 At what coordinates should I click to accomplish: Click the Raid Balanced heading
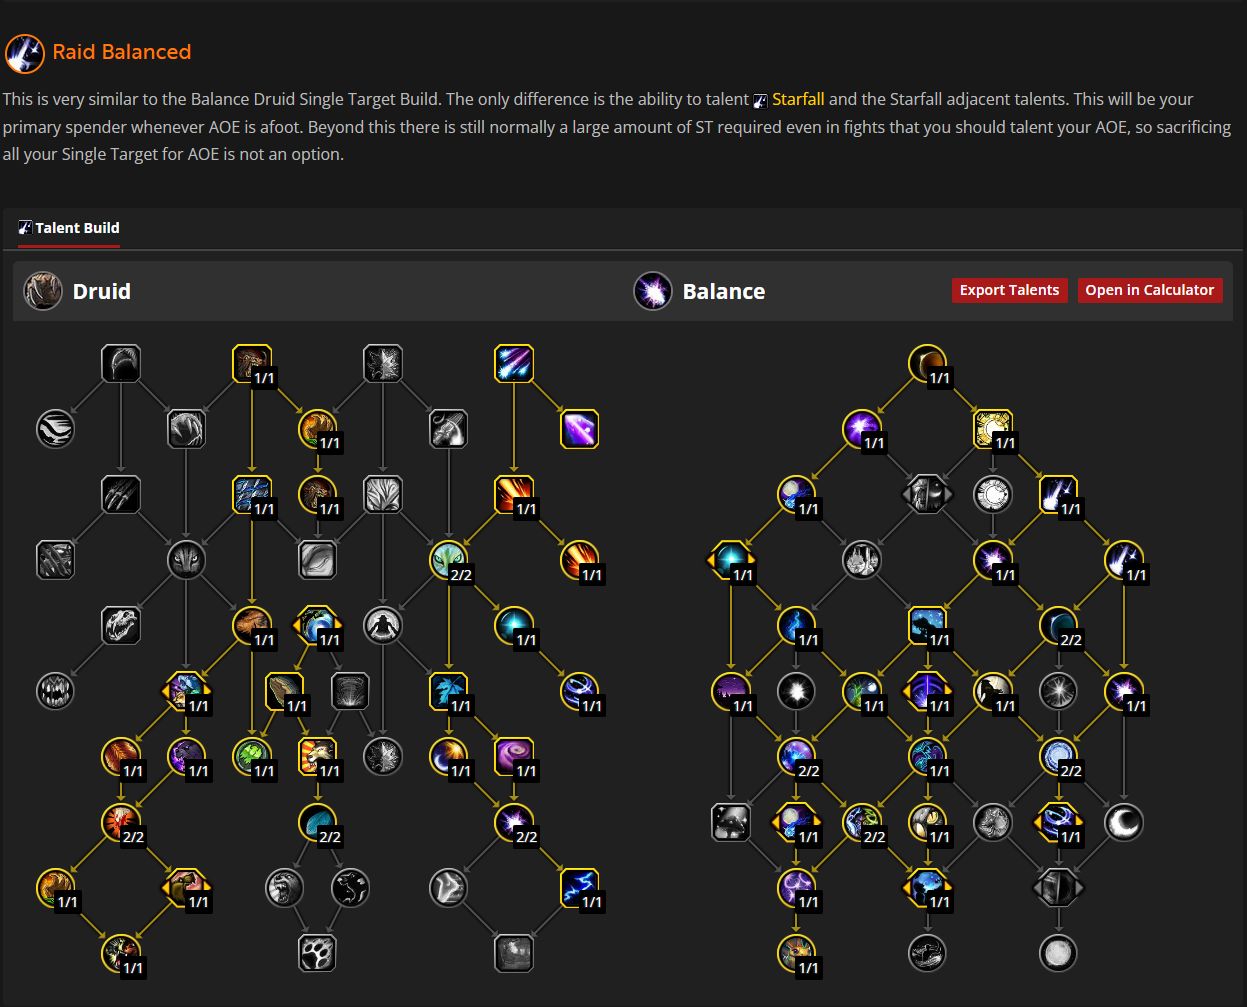(121, 52)
